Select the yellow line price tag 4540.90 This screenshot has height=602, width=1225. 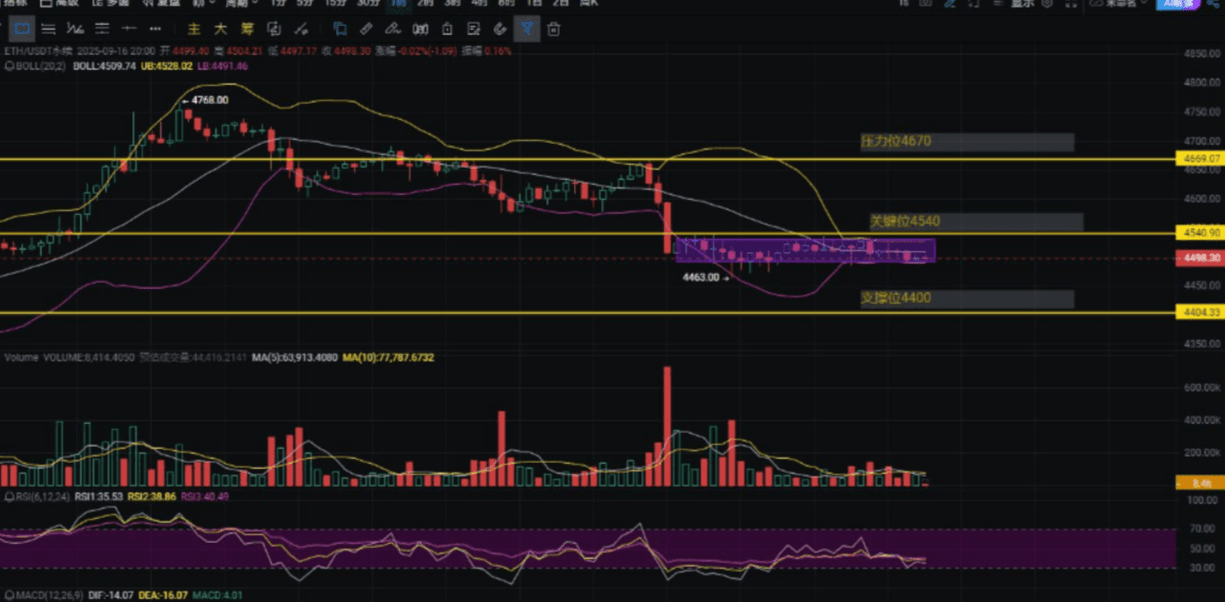click(1200, 232)
